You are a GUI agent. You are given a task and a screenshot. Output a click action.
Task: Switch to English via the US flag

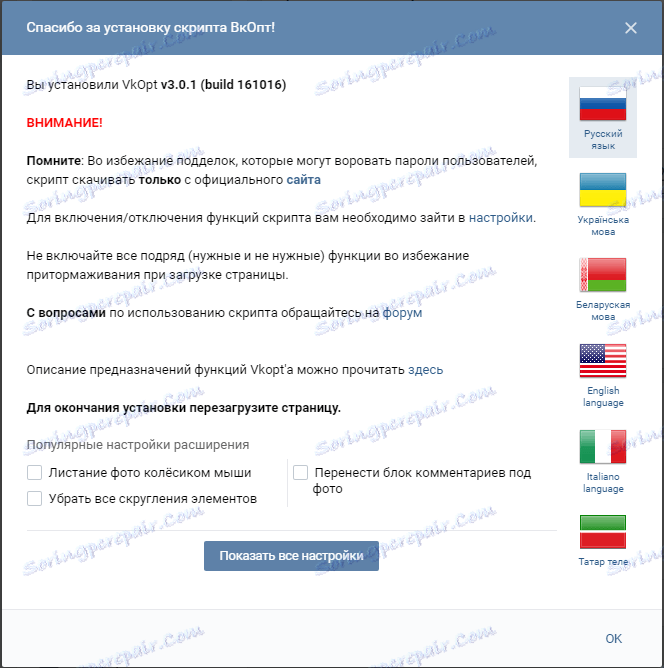603,361
